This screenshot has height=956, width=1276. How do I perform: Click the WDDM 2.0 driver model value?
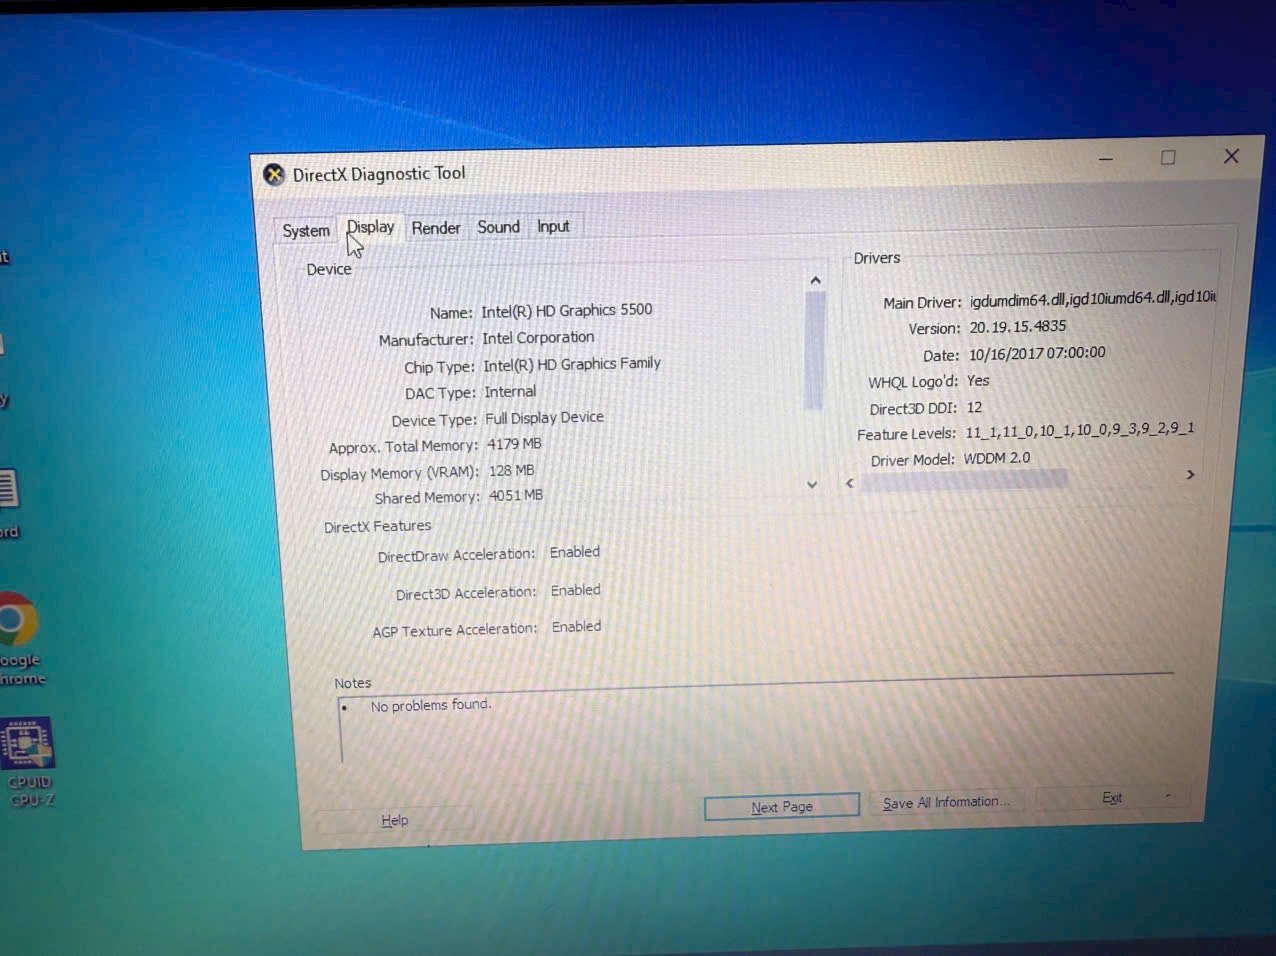click(996, 458)
